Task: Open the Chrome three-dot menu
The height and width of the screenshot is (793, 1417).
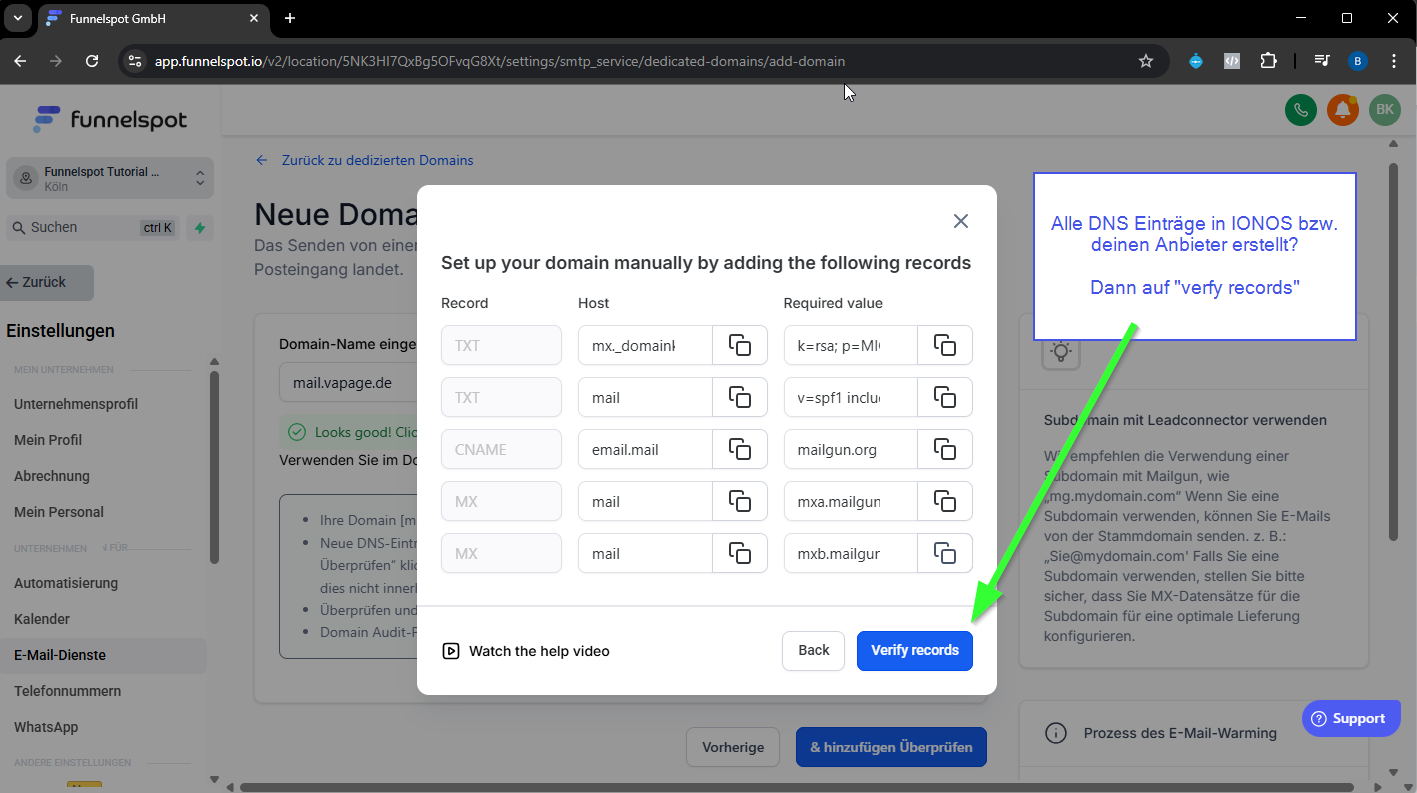Action: point(1394,61)
